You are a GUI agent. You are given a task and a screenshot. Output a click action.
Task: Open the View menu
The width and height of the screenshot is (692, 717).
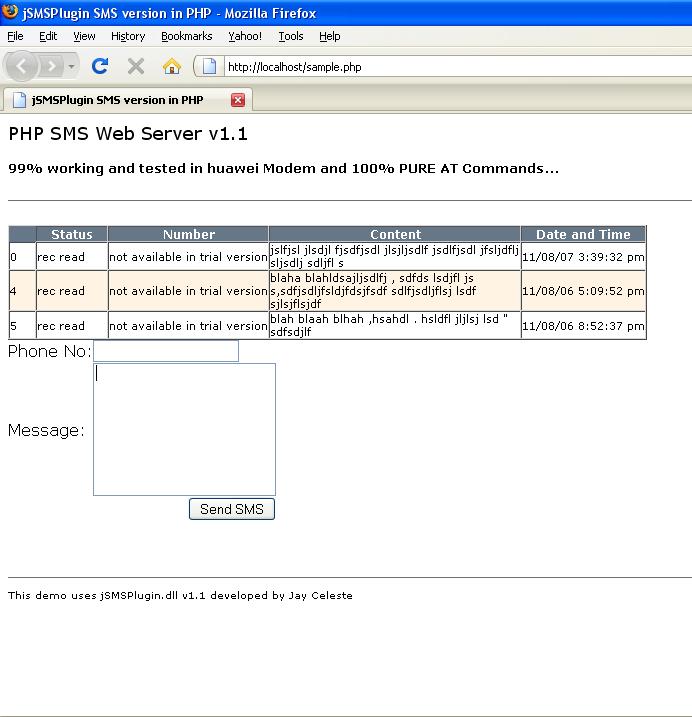click(84, 36)
